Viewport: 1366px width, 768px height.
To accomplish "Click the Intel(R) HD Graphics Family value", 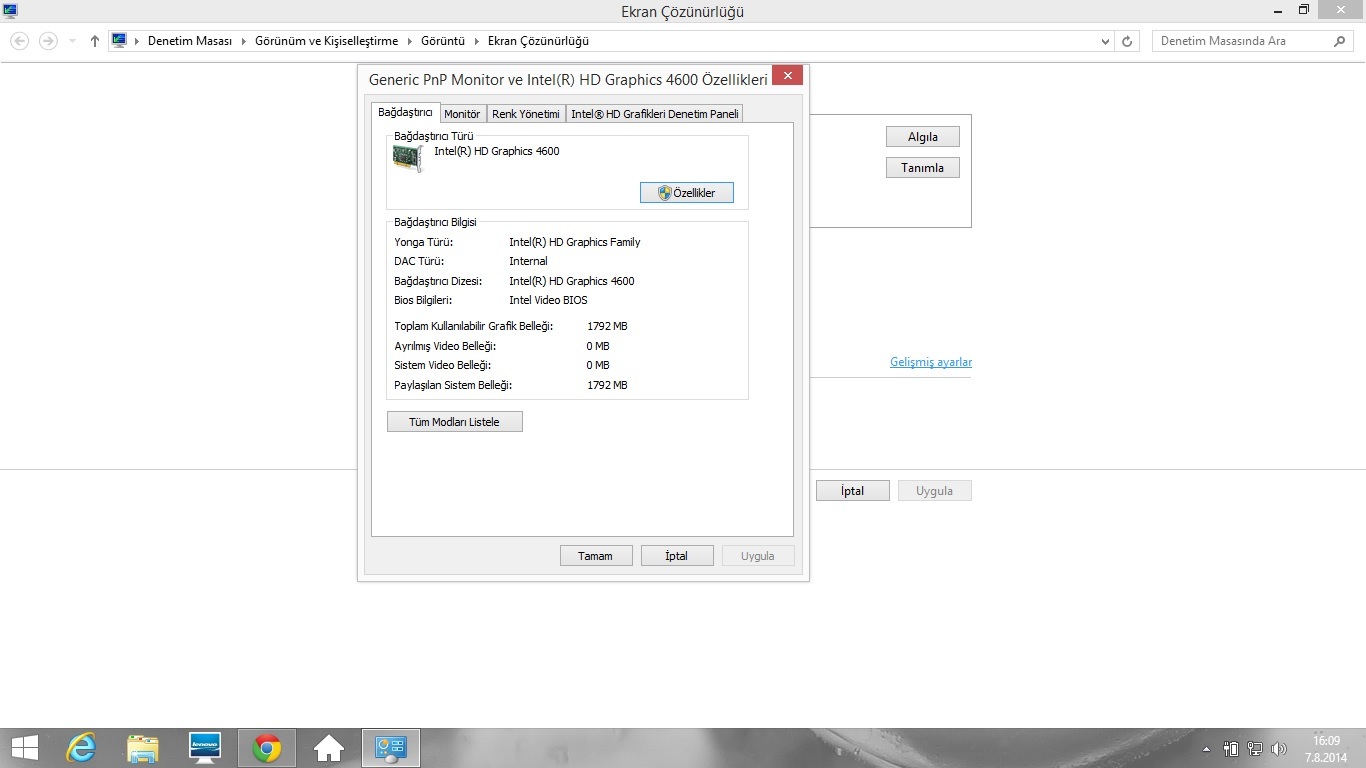I will 575,242.
